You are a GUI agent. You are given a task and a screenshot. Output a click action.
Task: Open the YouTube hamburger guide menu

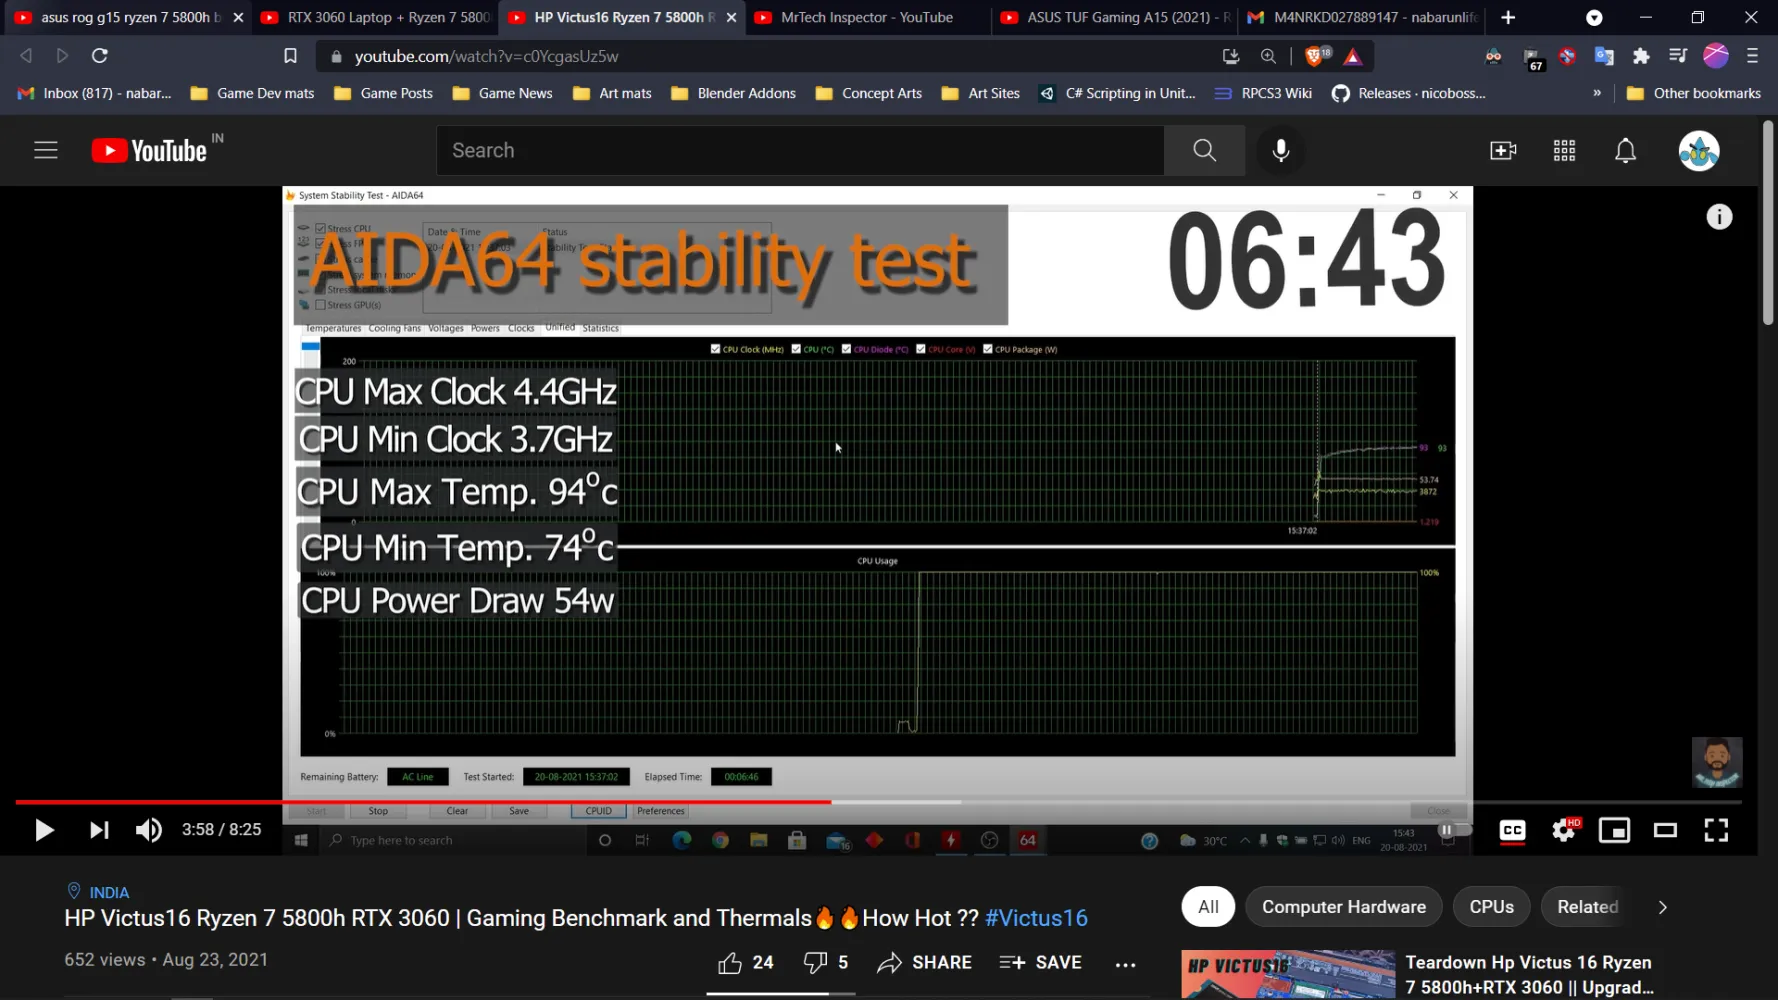(46, 150)
